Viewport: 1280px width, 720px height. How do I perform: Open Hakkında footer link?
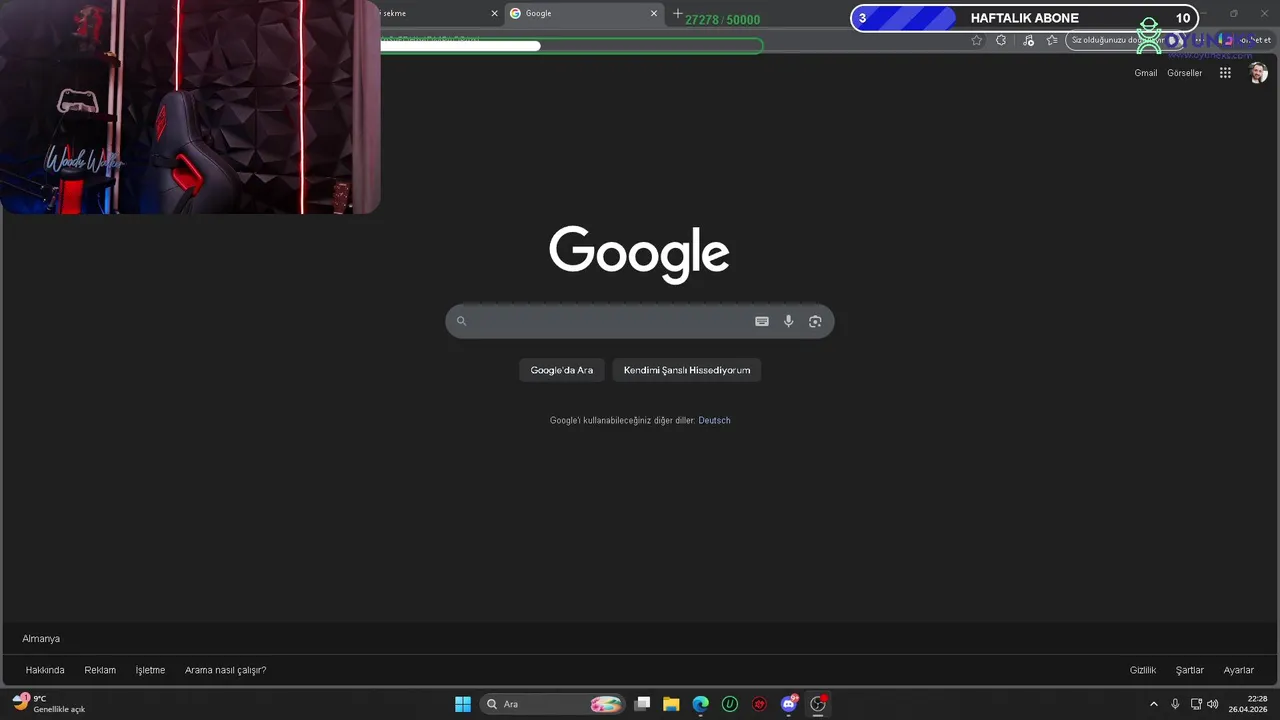click(x=45, y=670)
